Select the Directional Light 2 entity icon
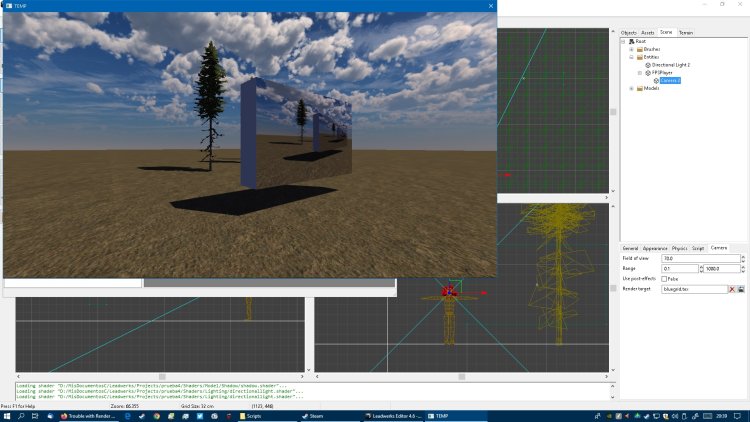750x422 pixels. pyautogui.click(x=648, y=64)
